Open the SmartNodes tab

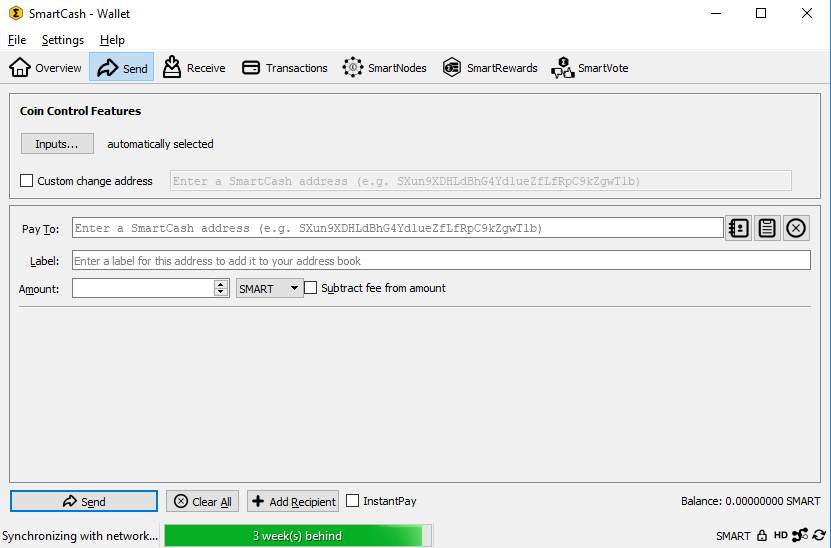(x=384, y=67)
